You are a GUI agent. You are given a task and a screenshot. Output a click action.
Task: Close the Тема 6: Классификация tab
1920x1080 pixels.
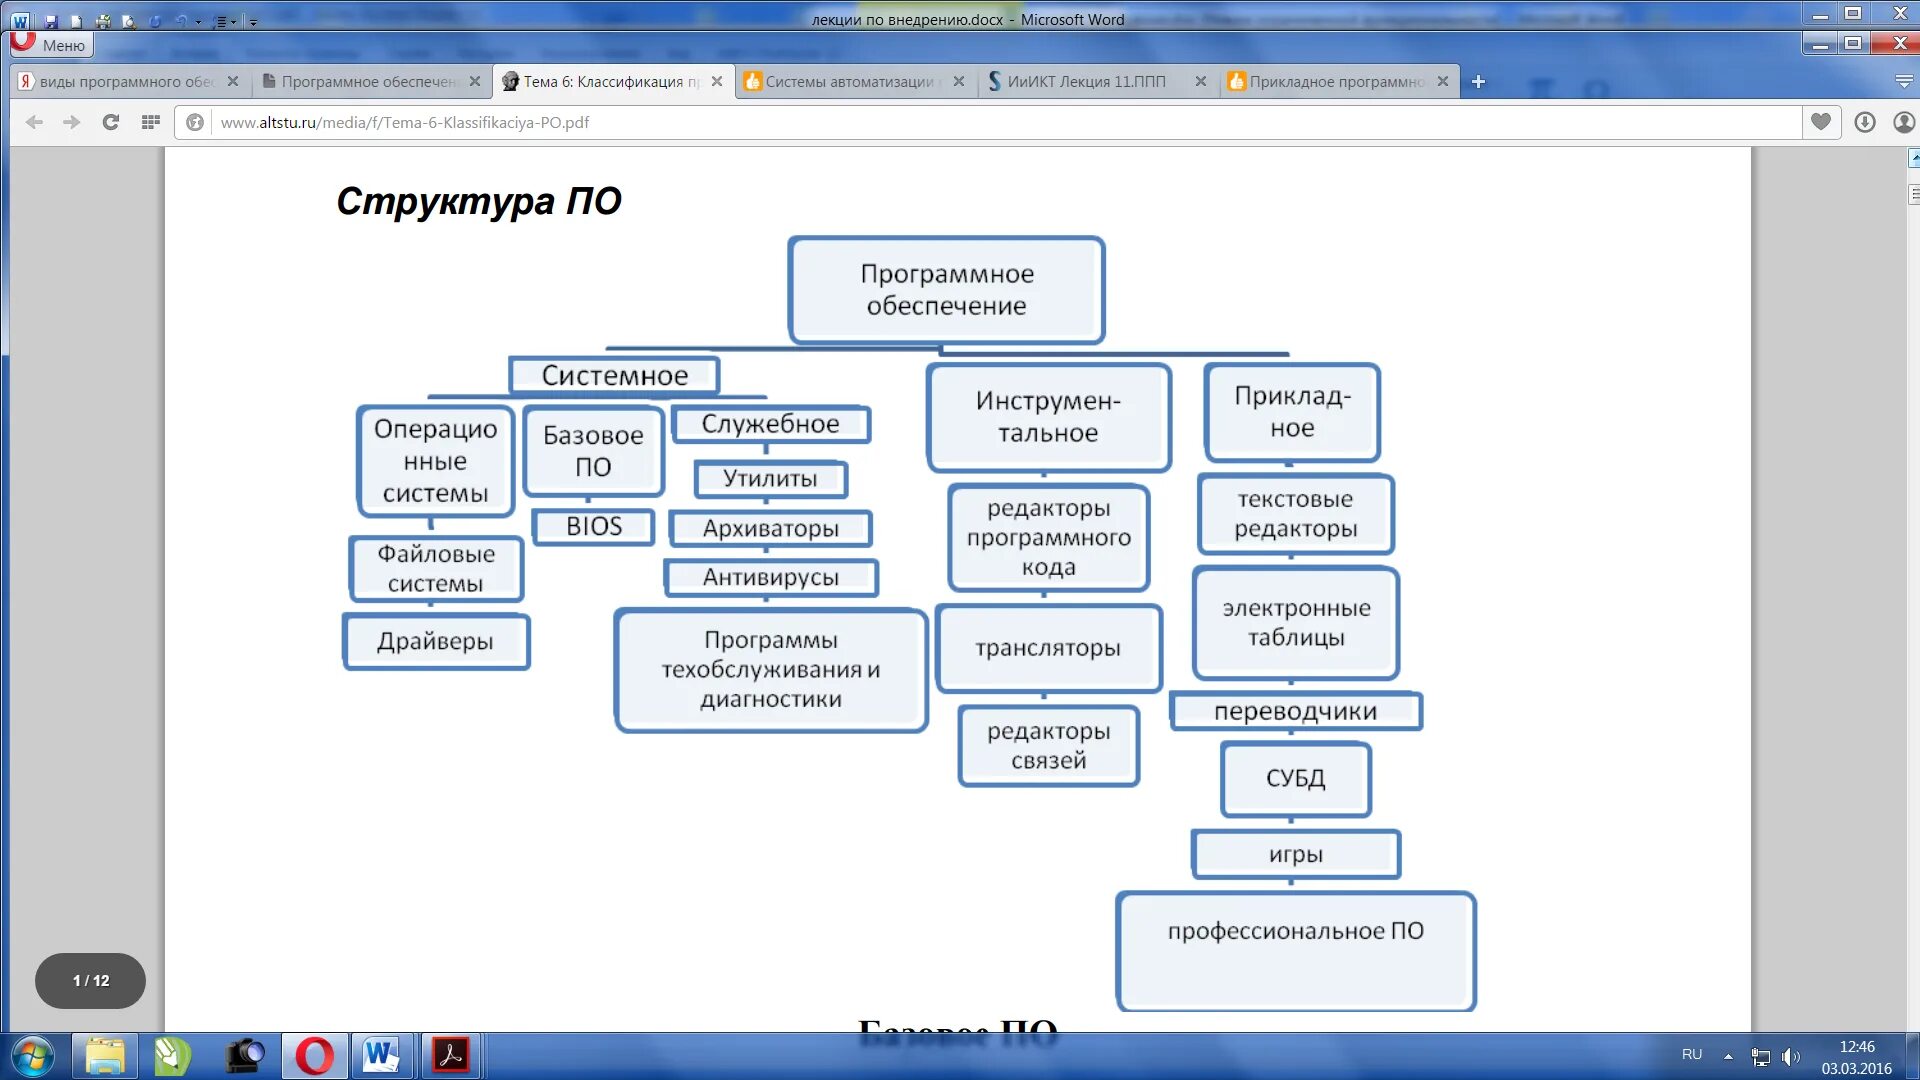tap(717, 82)
